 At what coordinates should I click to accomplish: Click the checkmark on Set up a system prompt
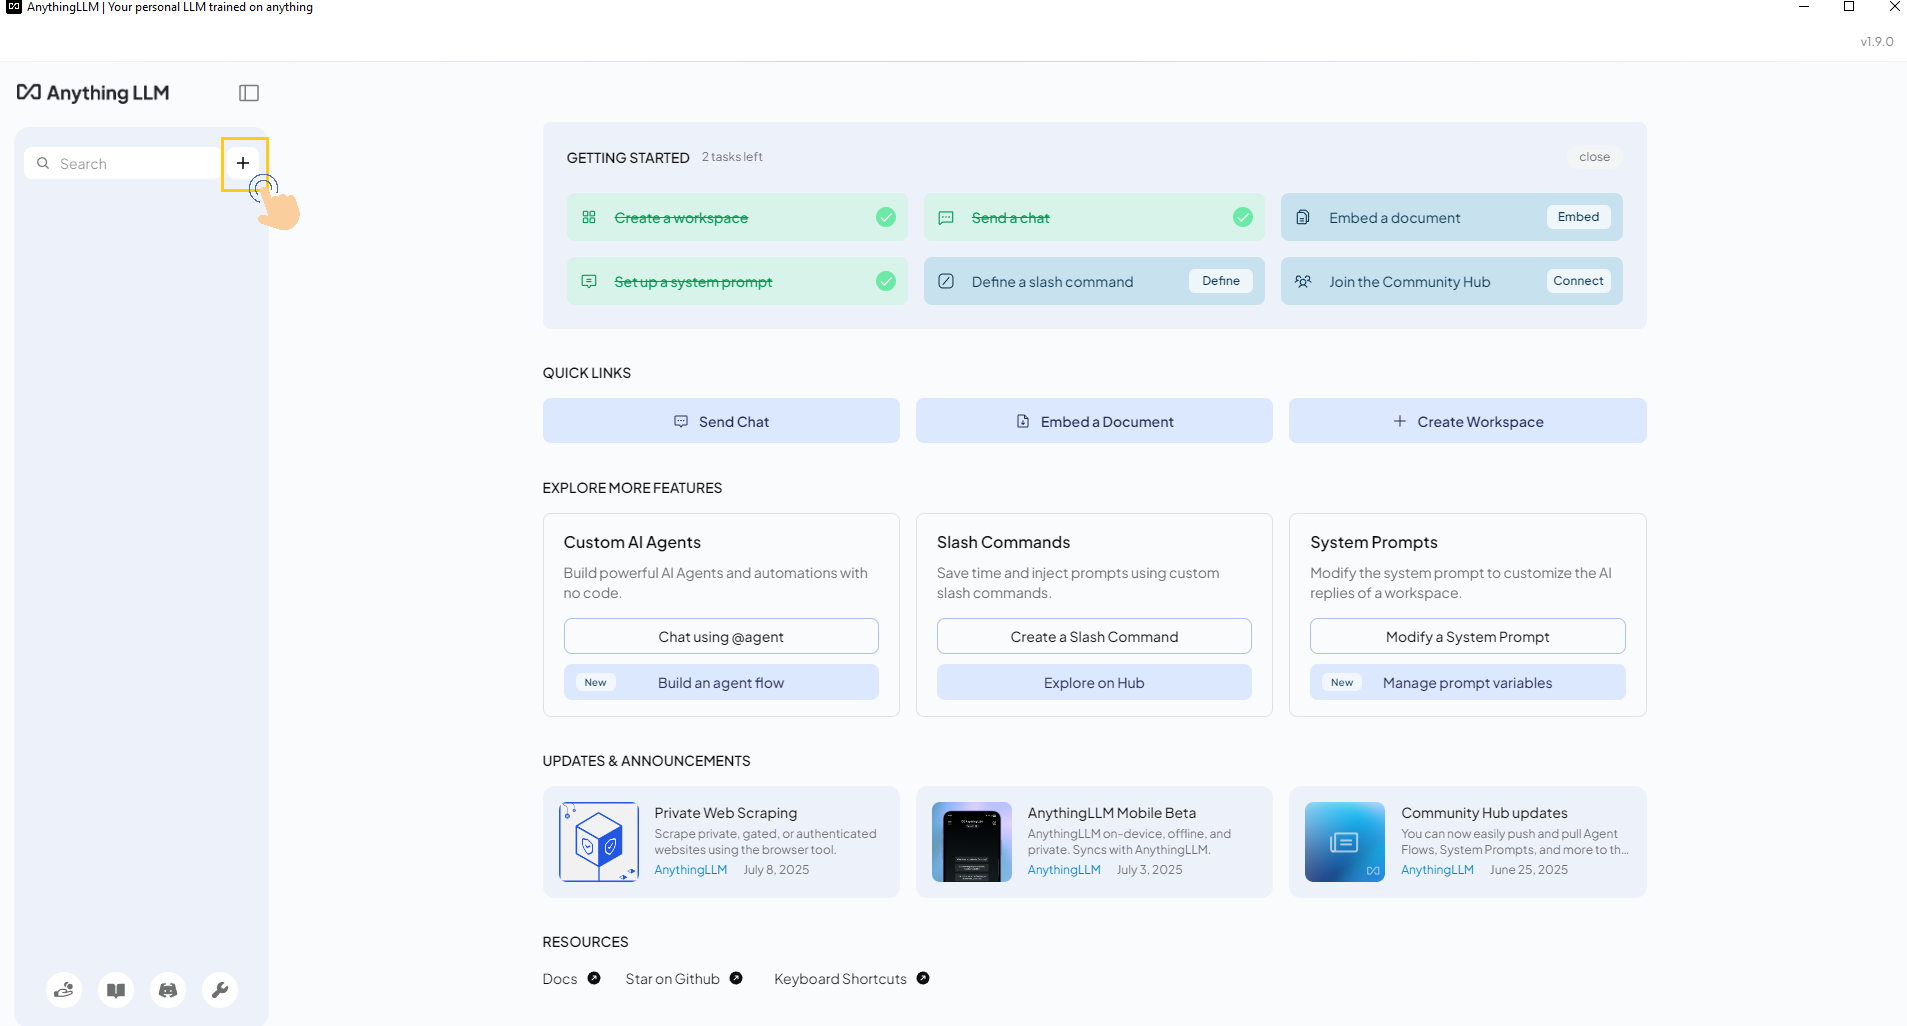point(885,281)
